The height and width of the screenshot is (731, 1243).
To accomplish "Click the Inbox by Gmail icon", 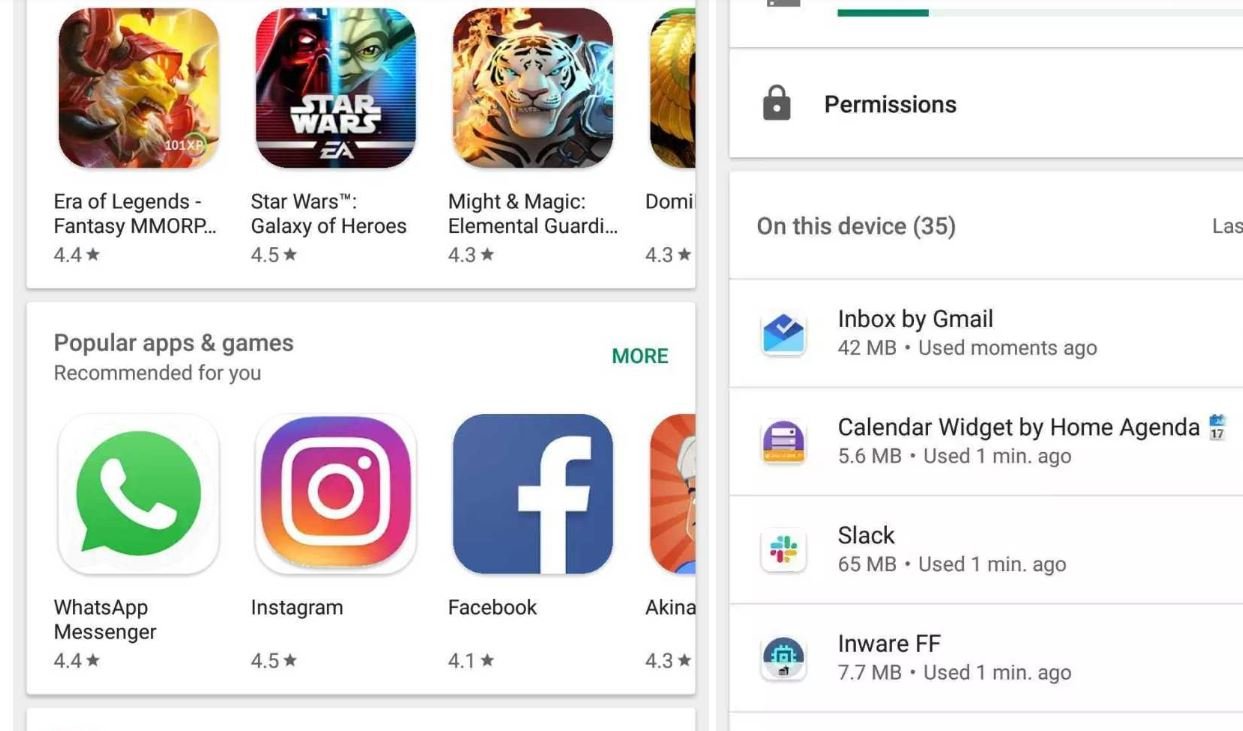I will click(783, 334).
